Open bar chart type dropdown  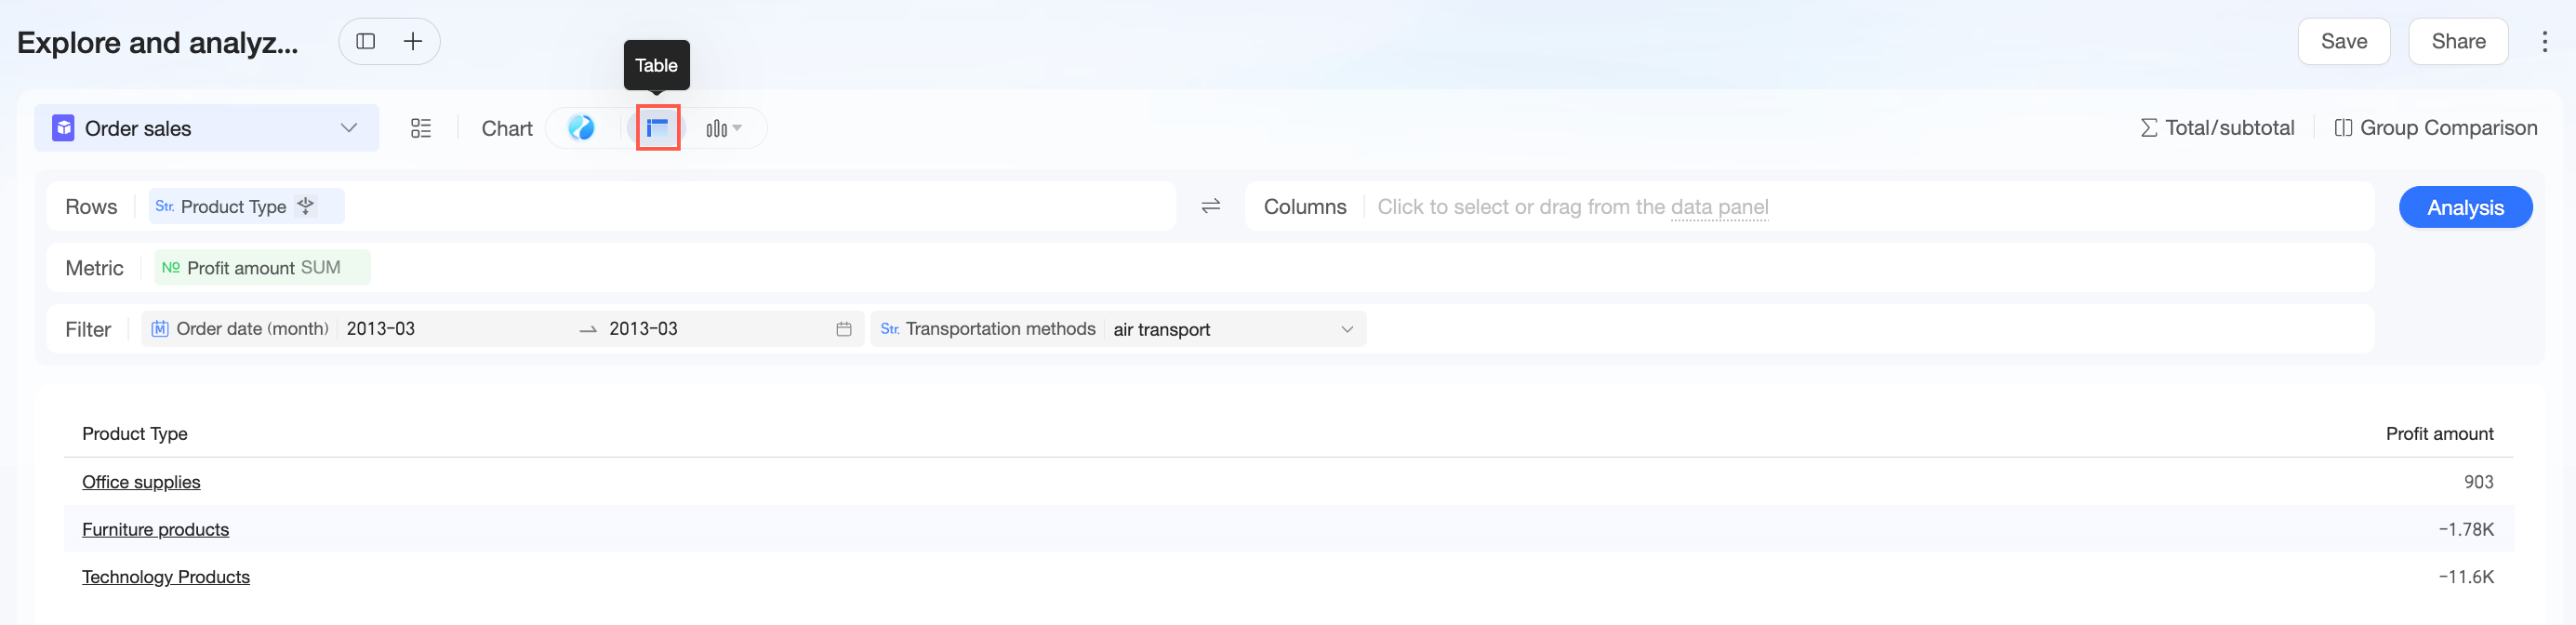point(723,128)
